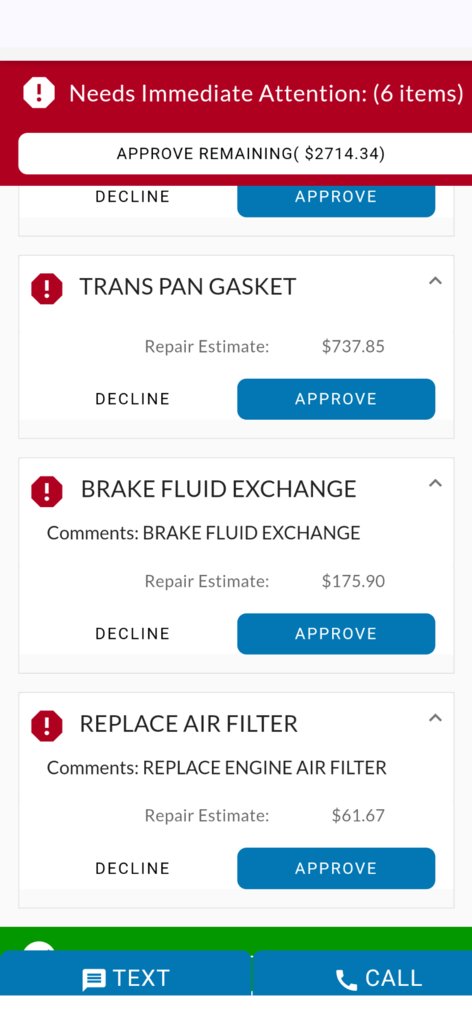Decline the TRANS PAN GASKET repair
This screenshot has height=1023, width=472.
(x=133, y=399)
